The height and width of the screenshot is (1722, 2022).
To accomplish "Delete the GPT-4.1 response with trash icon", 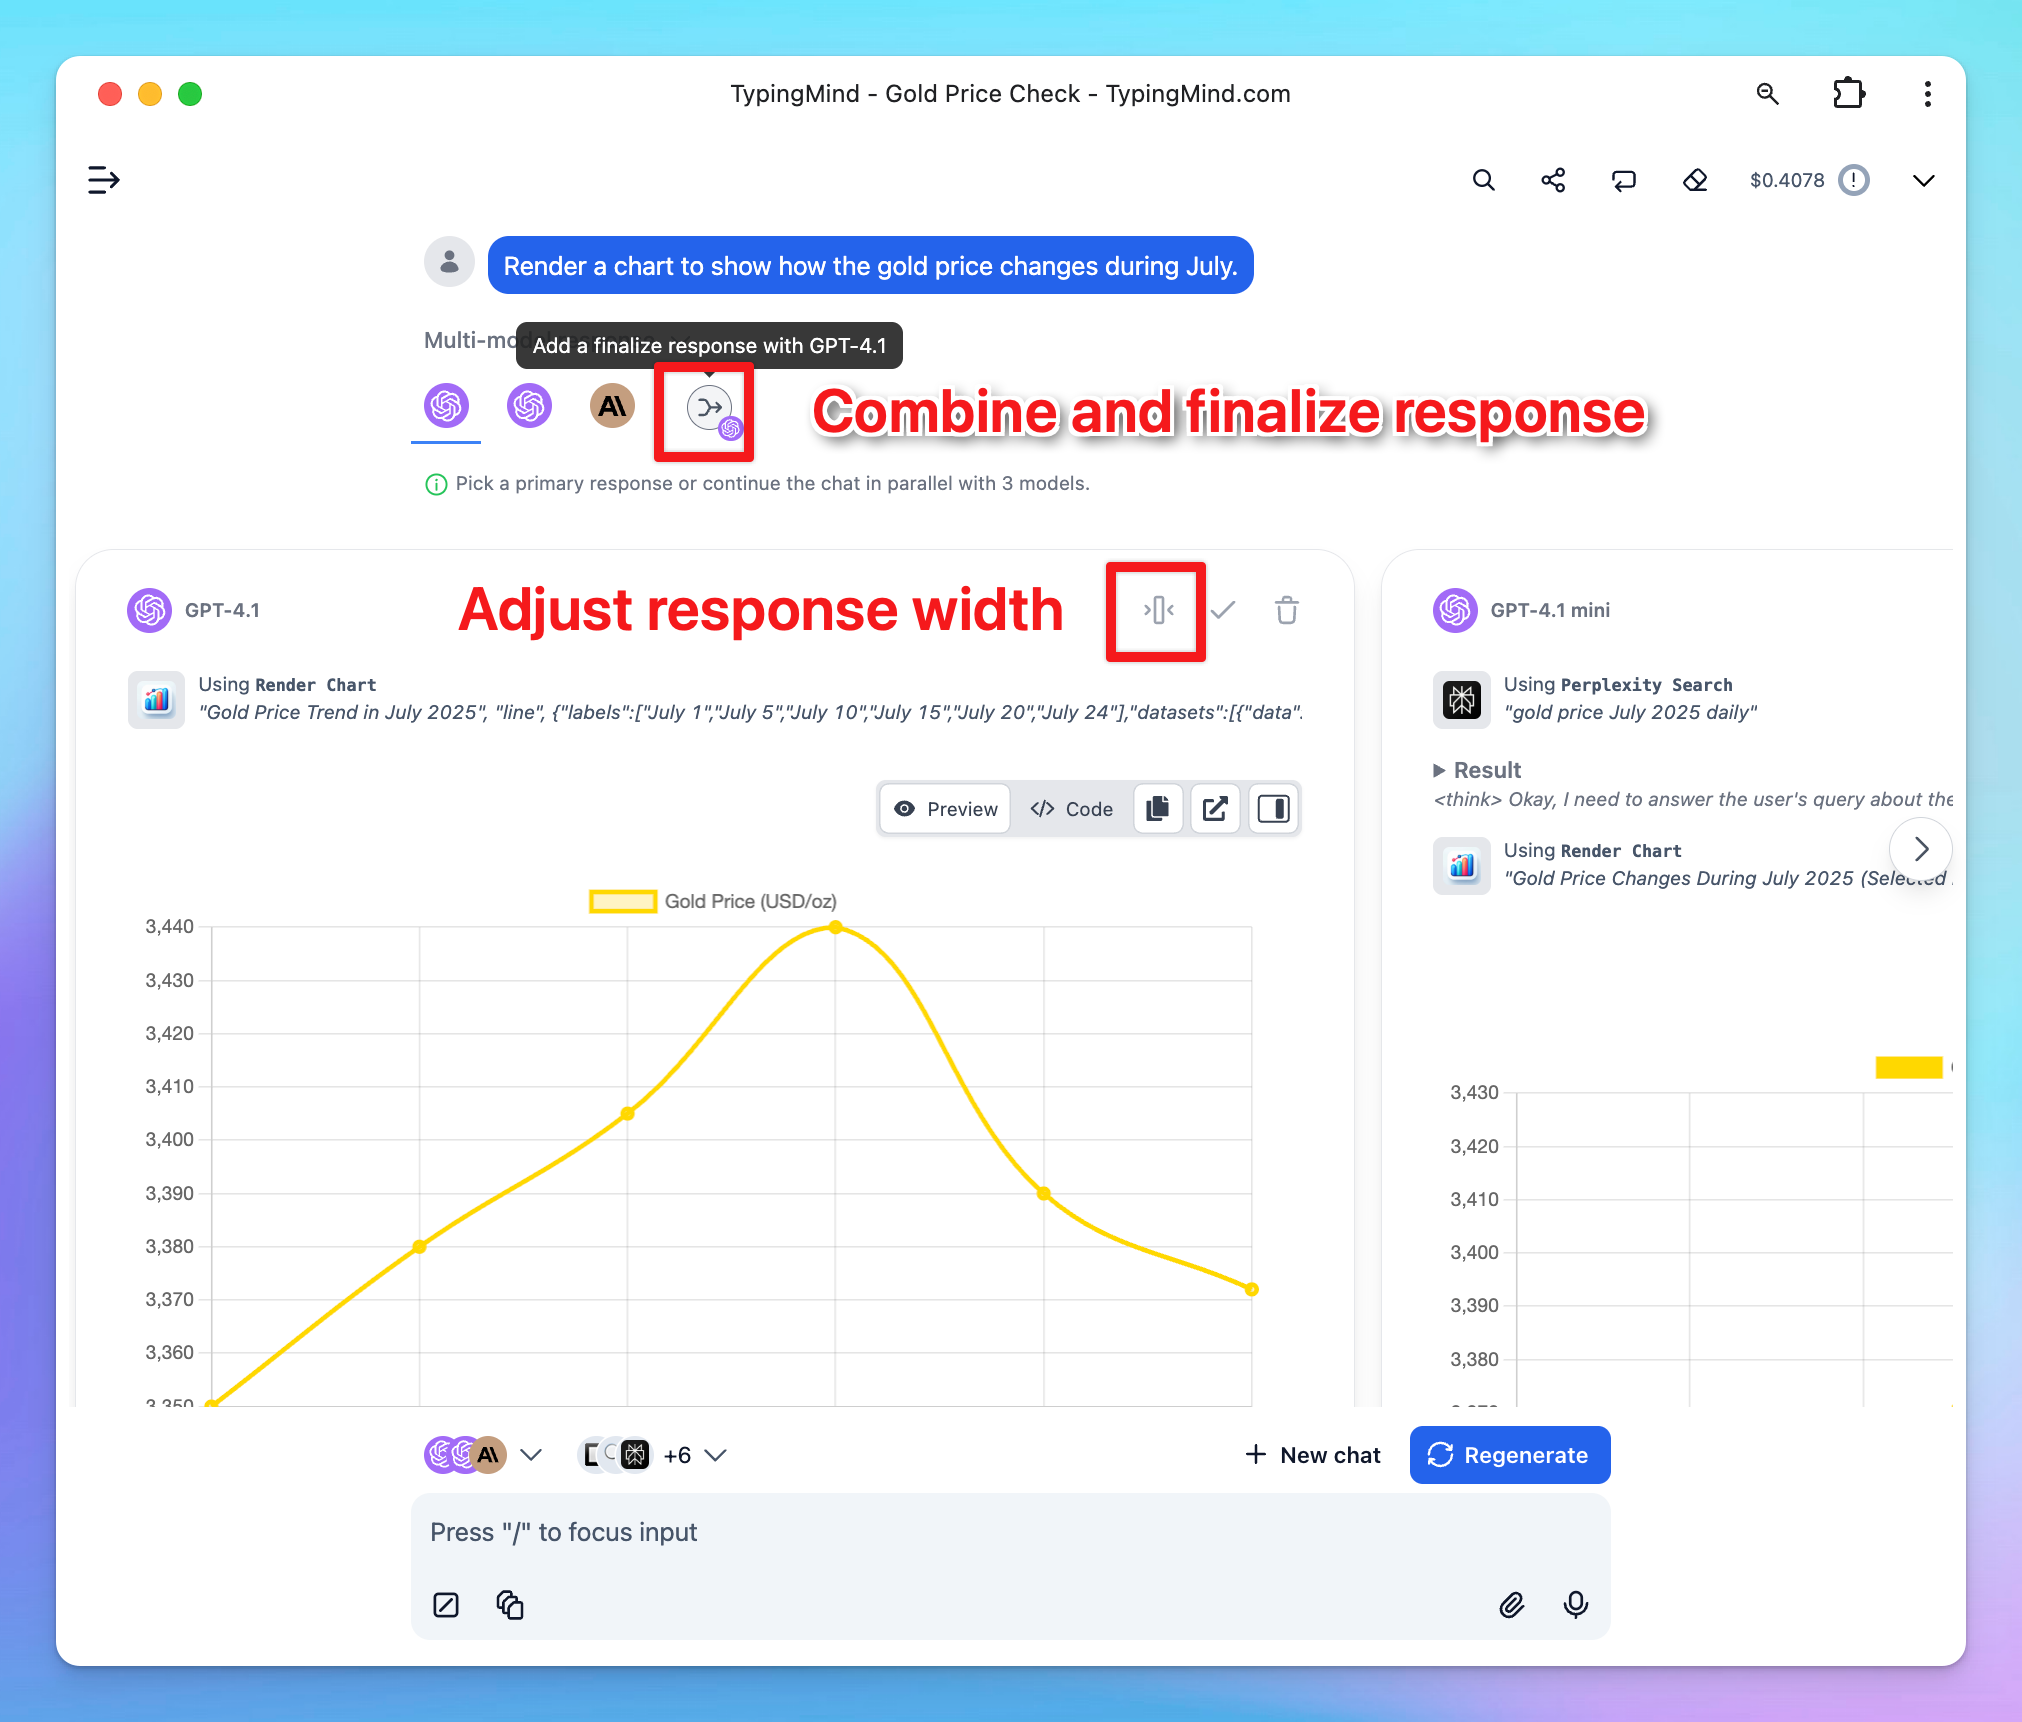I will [1286, 610].
